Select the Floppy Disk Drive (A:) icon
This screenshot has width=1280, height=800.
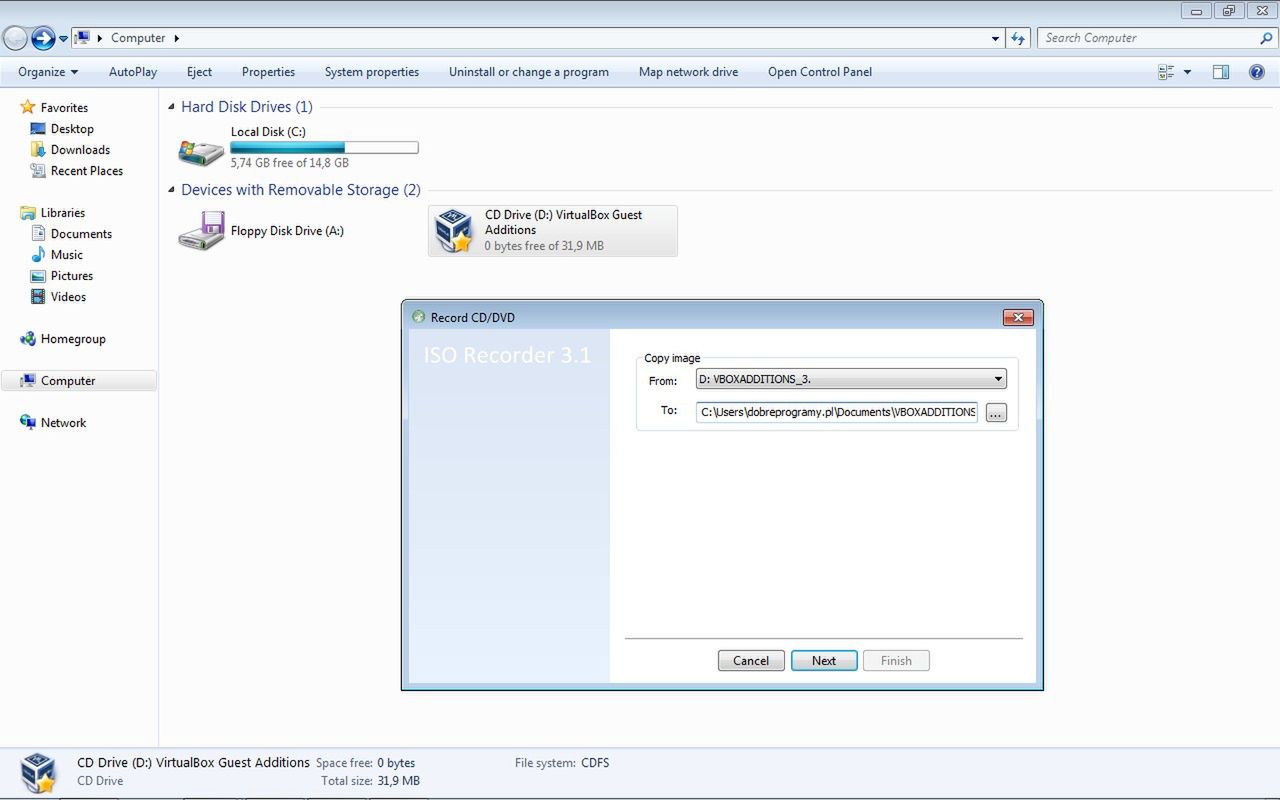[201, 231]
